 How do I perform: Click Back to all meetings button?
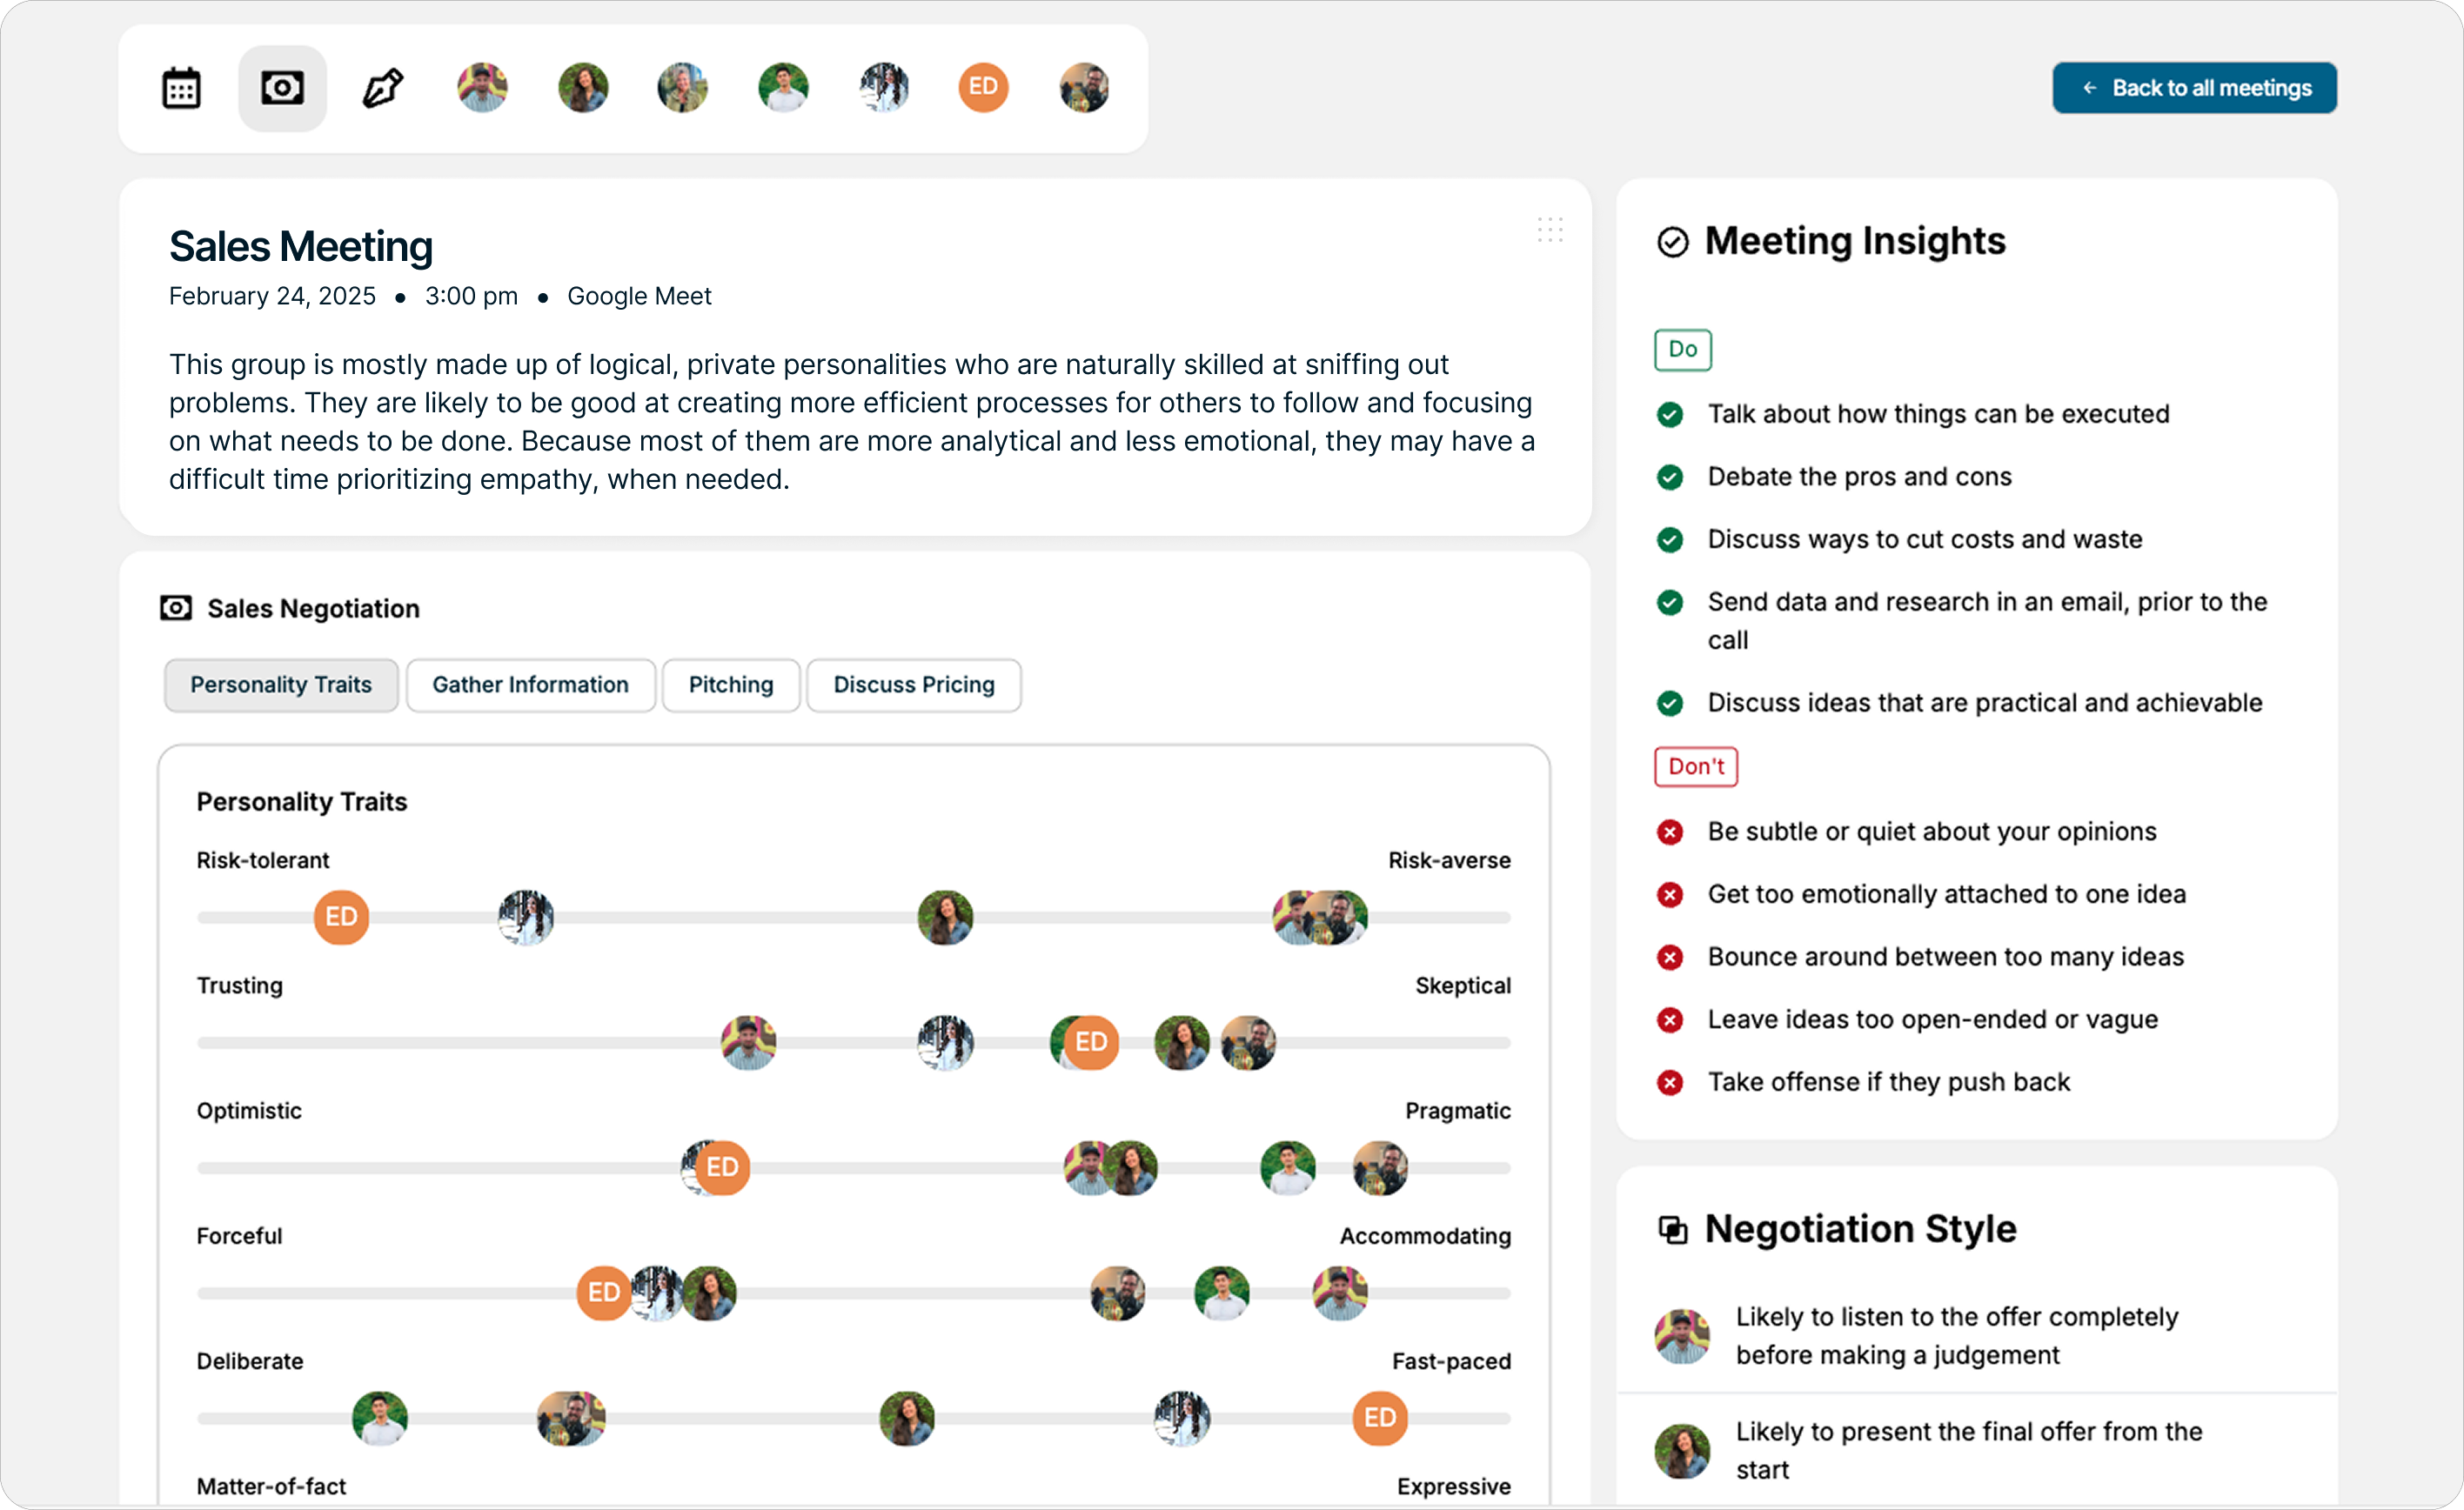2194,88
